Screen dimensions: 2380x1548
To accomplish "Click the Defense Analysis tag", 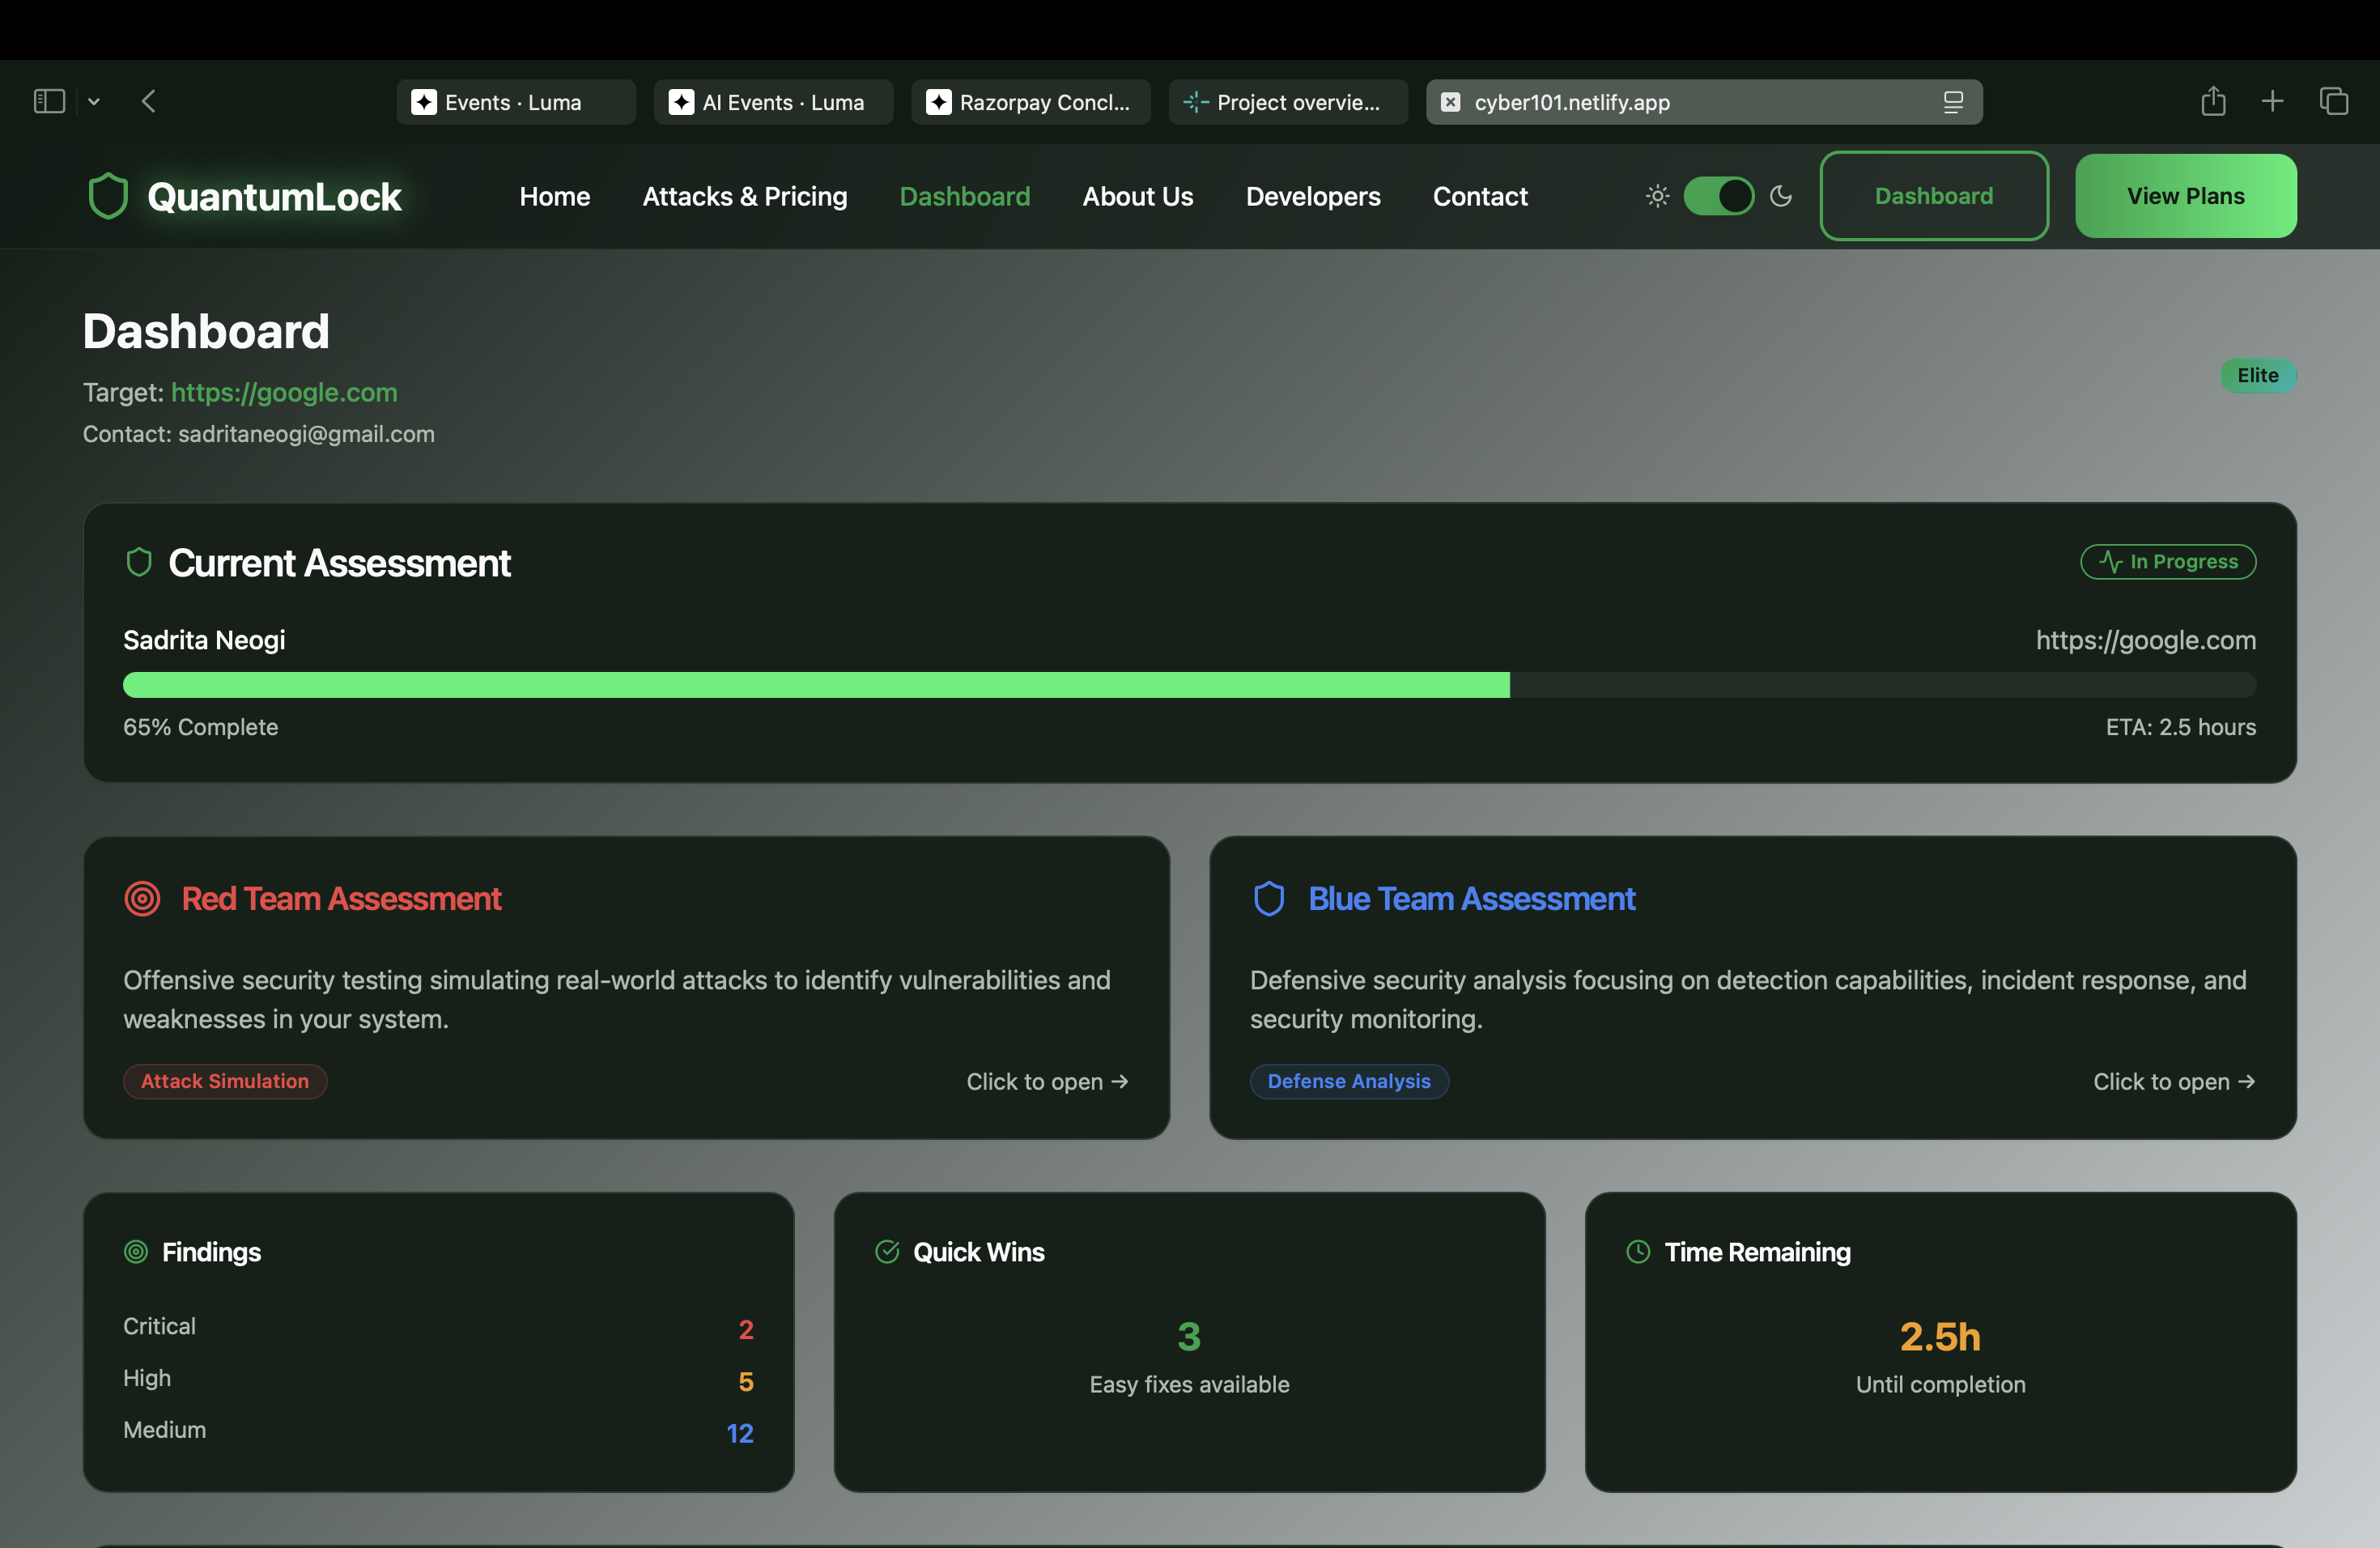I will (x=1349, y=1081).
